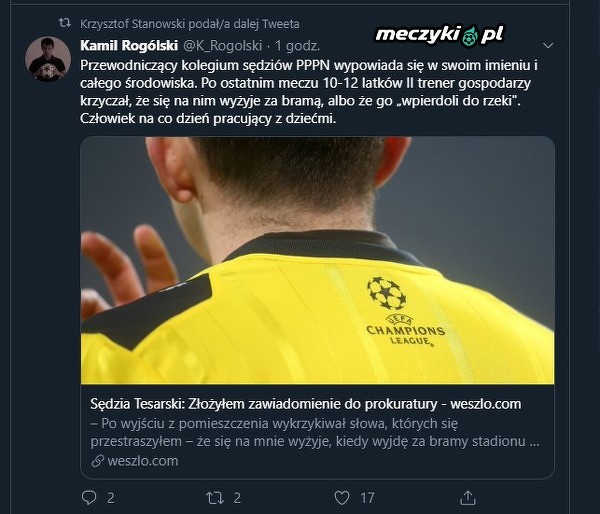Screen dimensions: 600x514
Task: Open the 1 godz. timestamp link
Action: (x=297, y=46)
